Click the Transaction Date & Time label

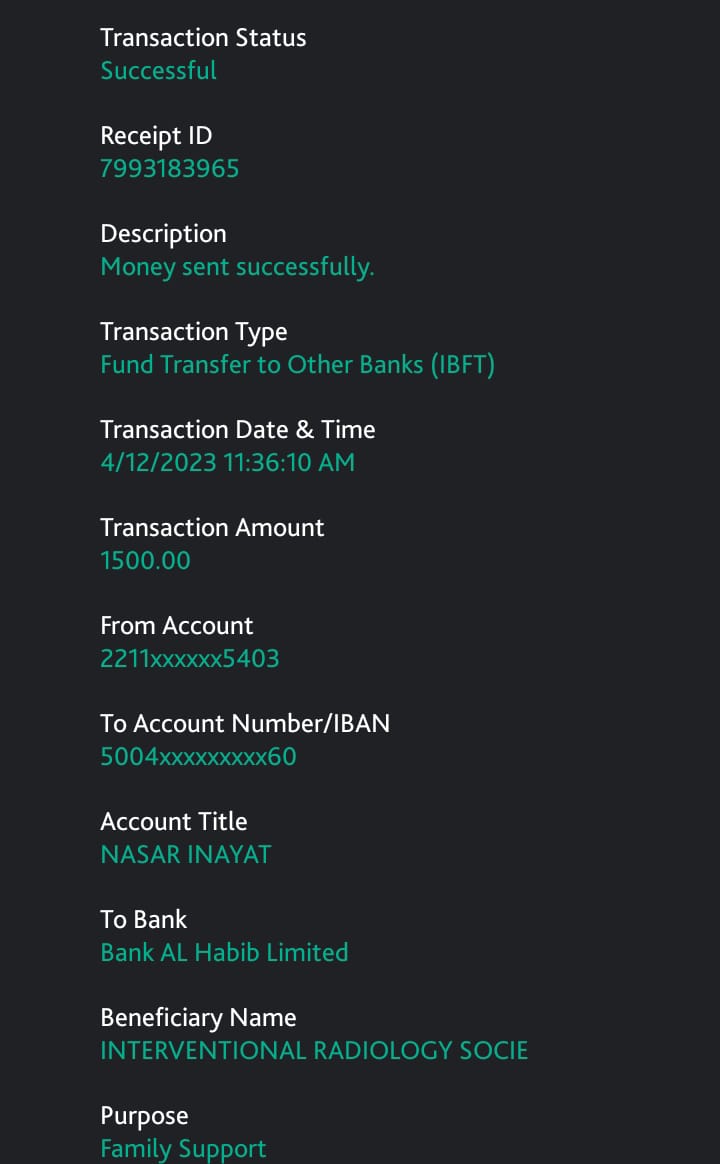tap(237, 430)
